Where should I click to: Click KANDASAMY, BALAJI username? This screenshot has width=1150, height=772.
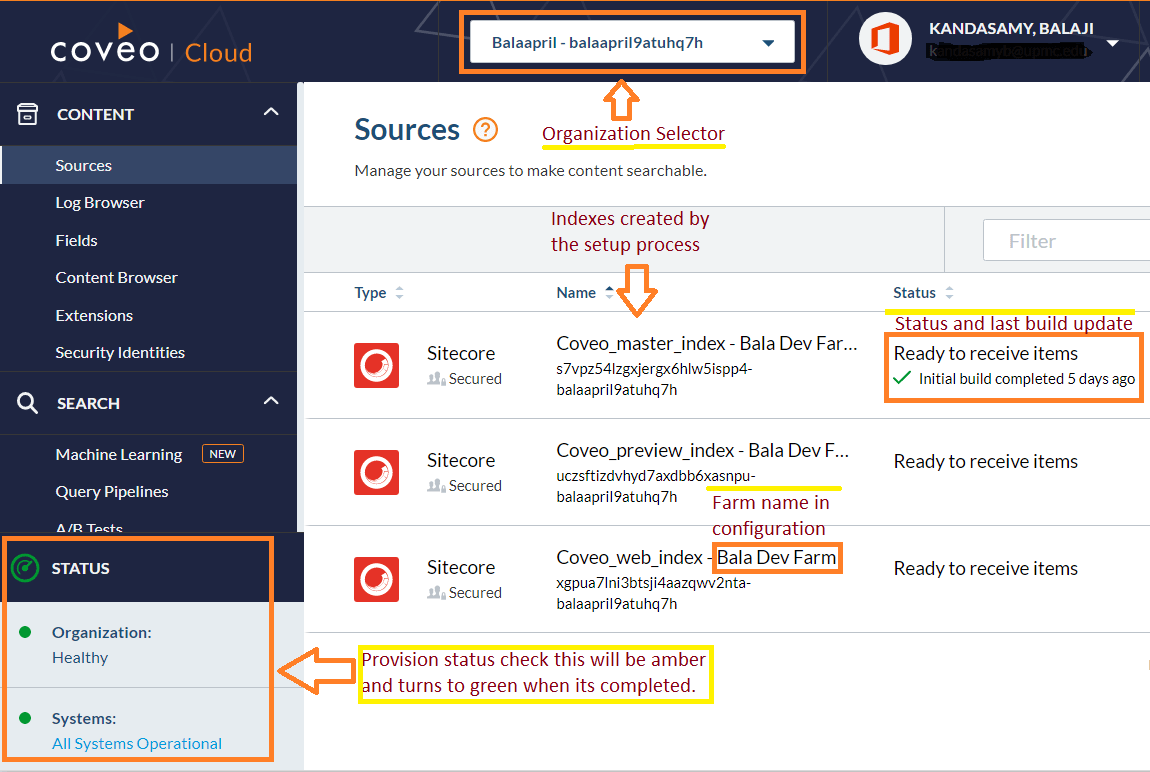pyautogui.click(x=1011, y=29)
